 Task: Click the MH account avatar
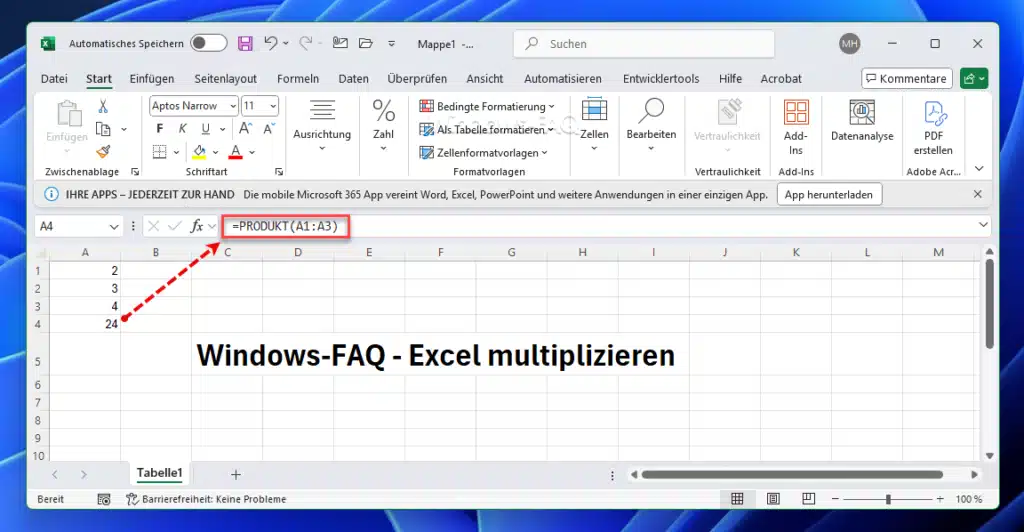(x=850, y=44)
